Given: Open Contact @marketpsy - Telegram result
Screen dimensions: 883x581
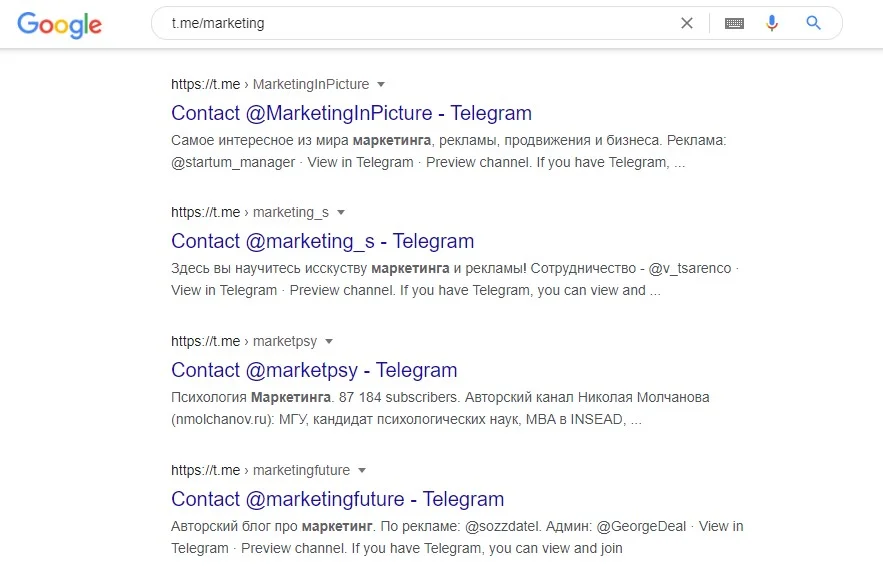Looking at the screenshot, I should pyautogui.click(x=314, y=370).
